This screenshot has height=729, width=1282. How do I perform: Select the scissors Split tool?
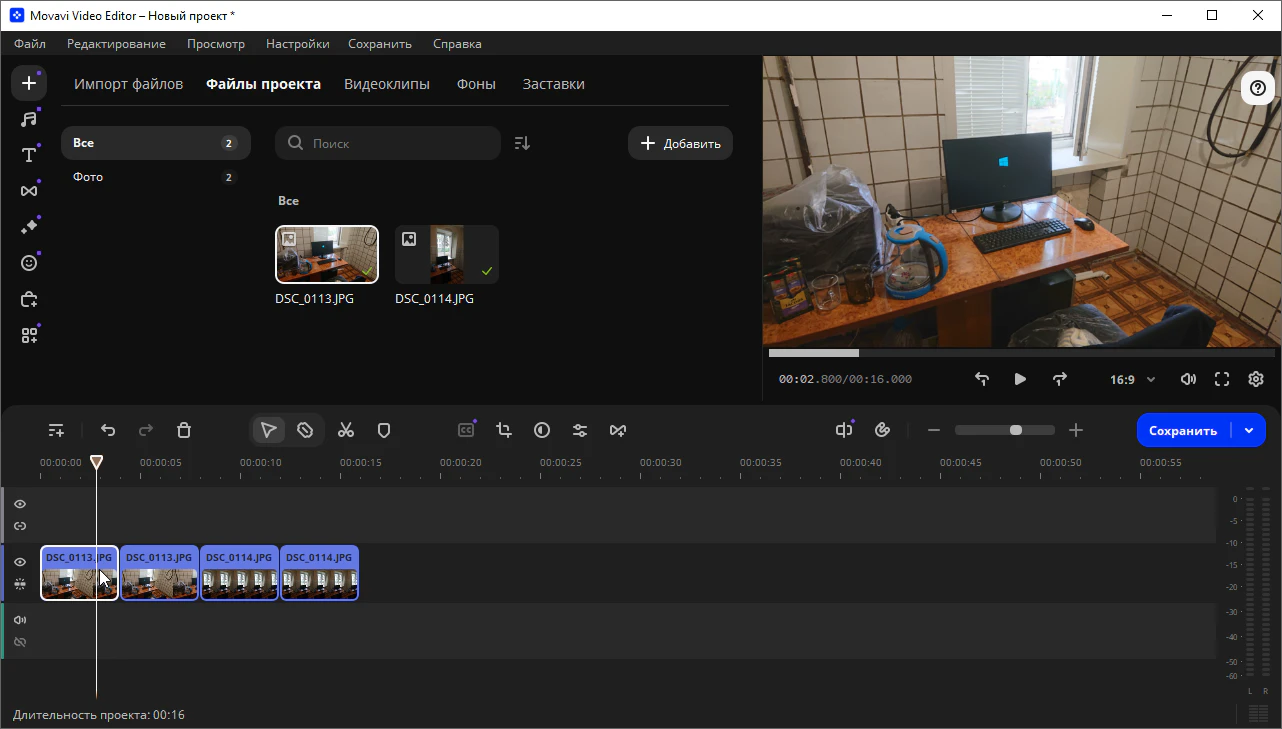pyautogui.click(x=346, y=430)
